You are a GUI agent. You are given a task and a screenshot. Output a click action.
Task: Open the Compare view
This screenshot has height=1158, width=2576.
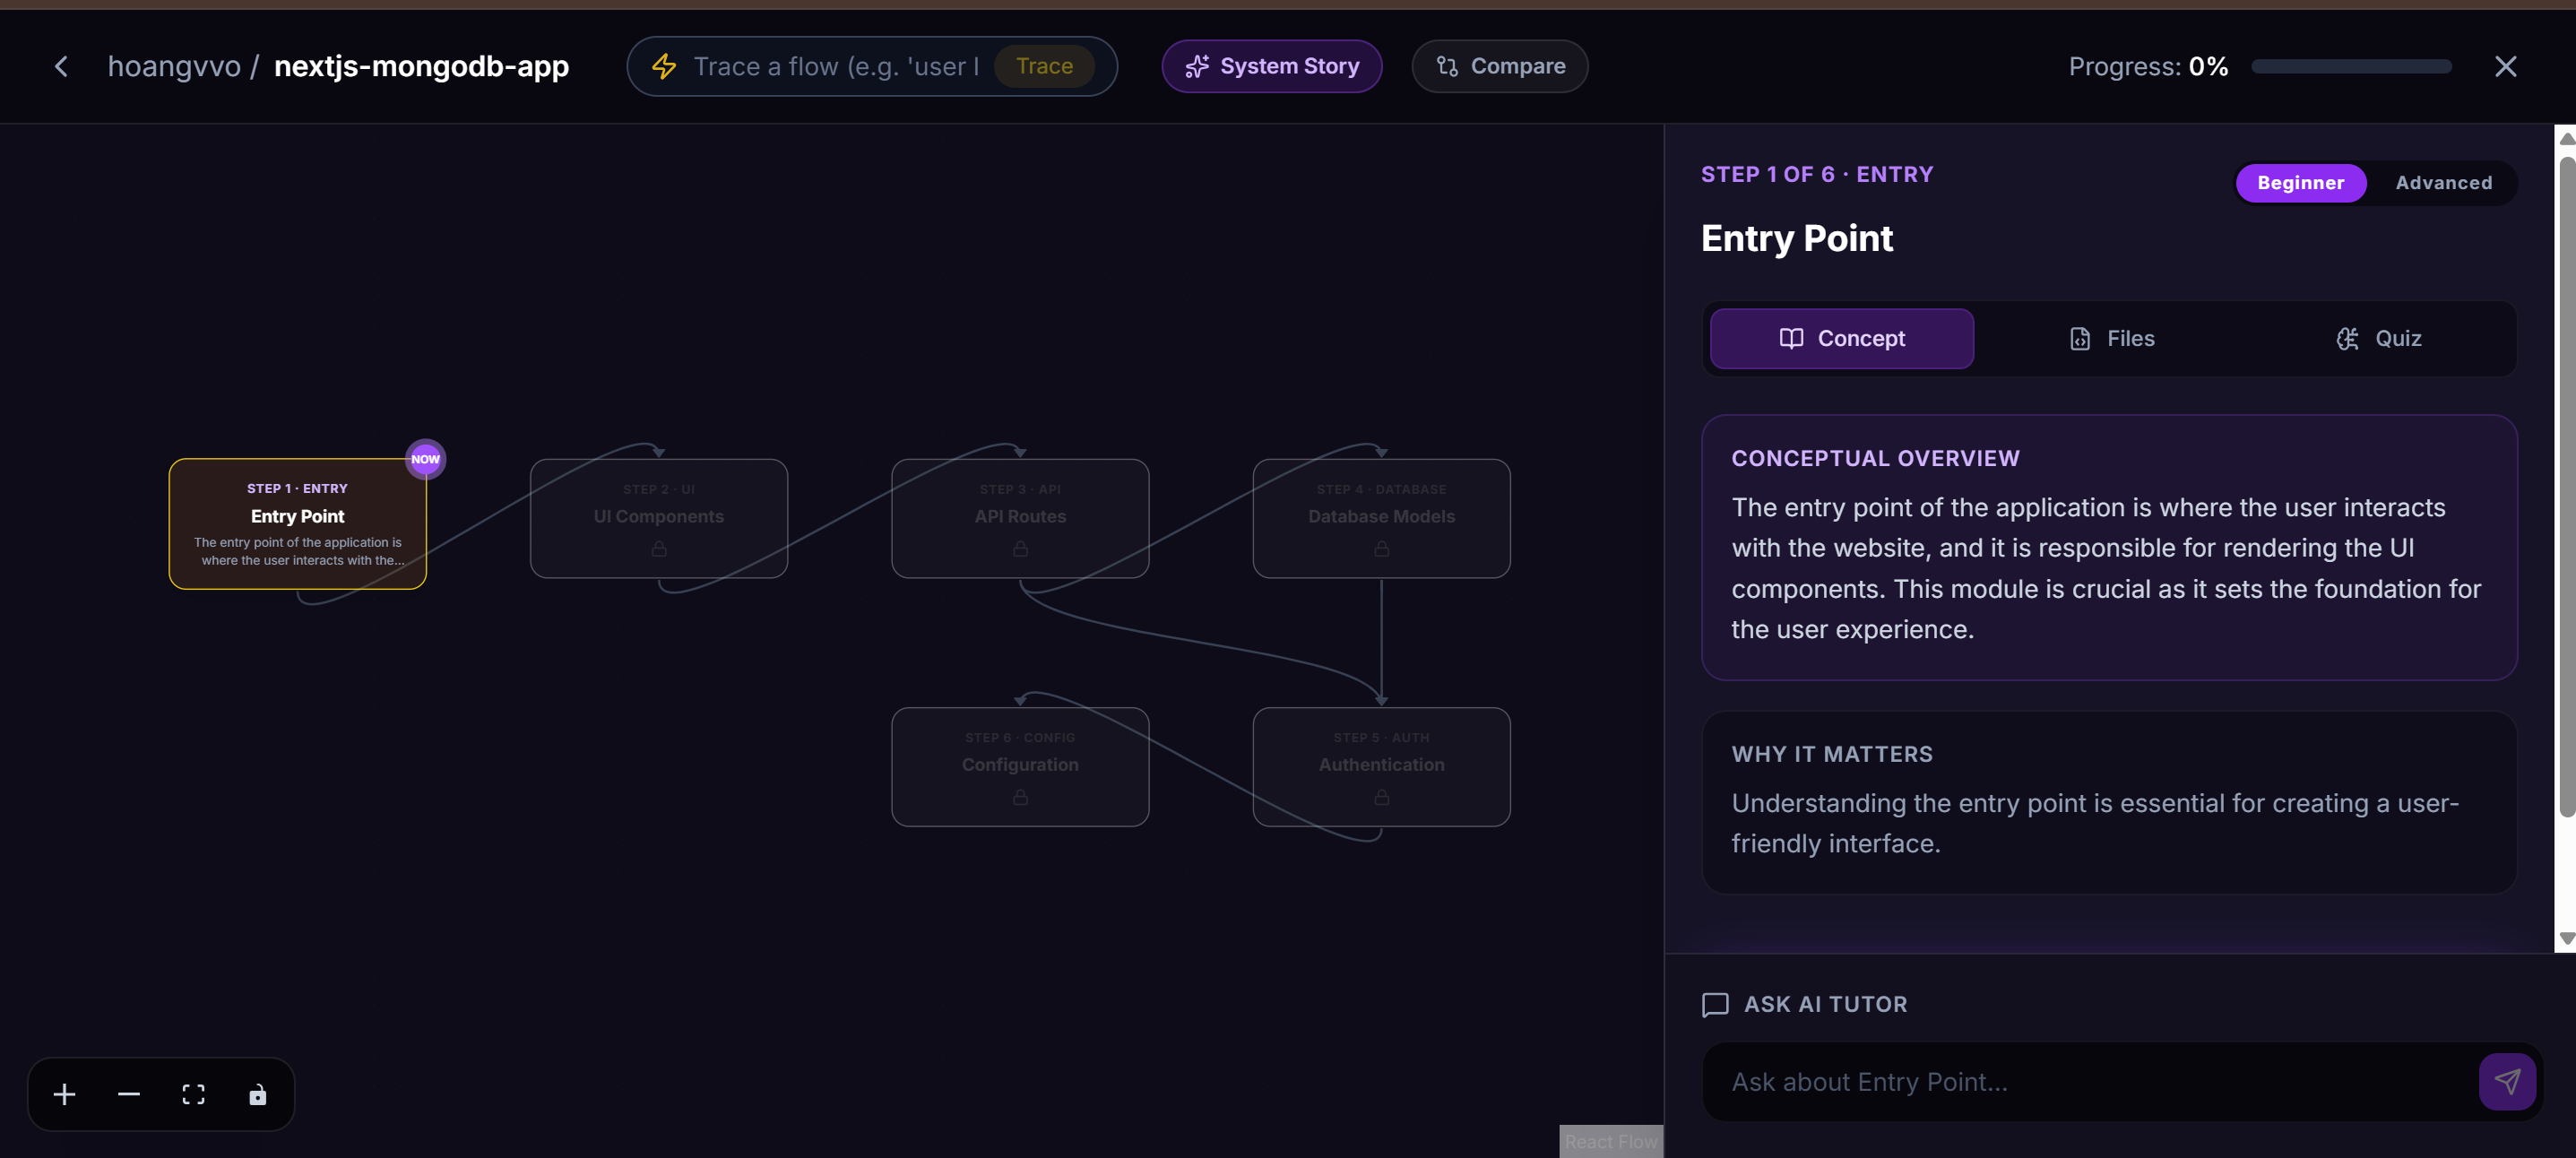tap(1499, 66)
